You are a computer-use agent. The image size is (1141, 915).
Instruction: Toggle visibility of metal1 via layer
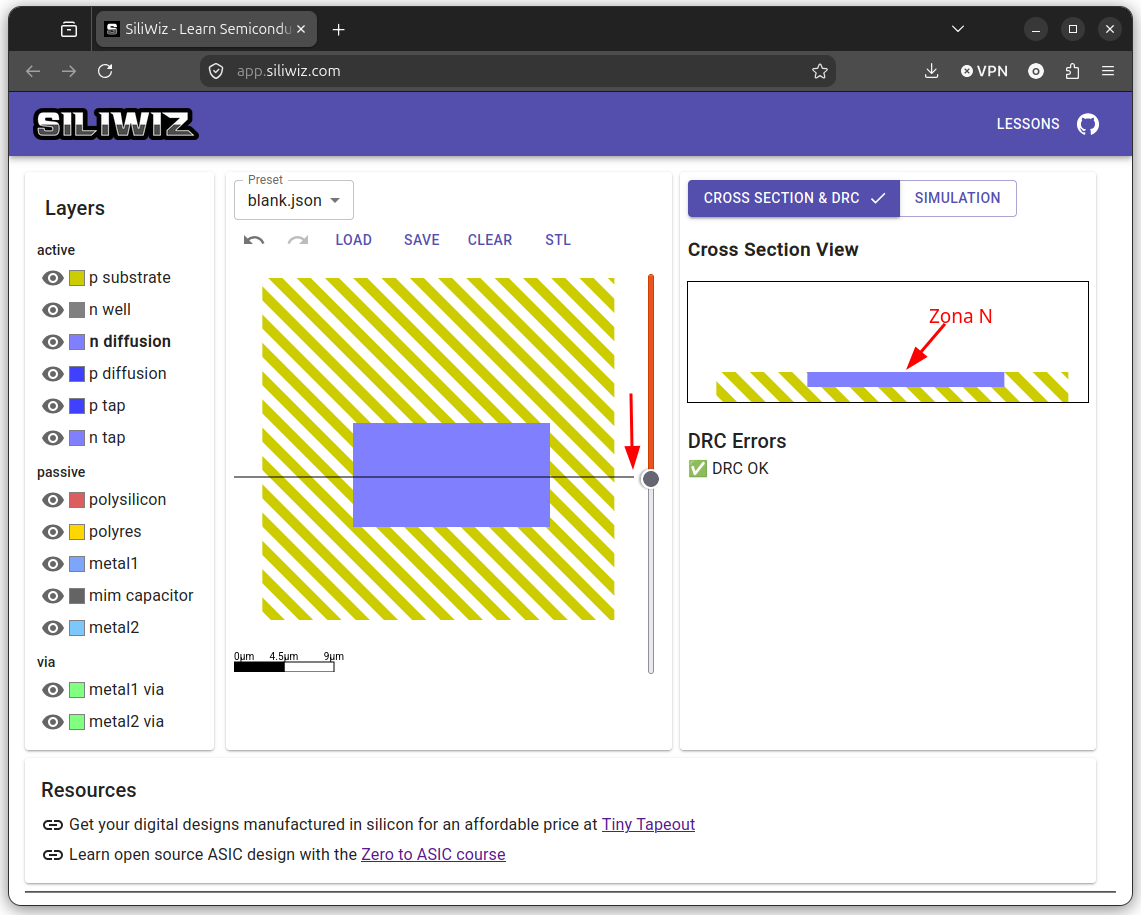(x=52, y=690)
